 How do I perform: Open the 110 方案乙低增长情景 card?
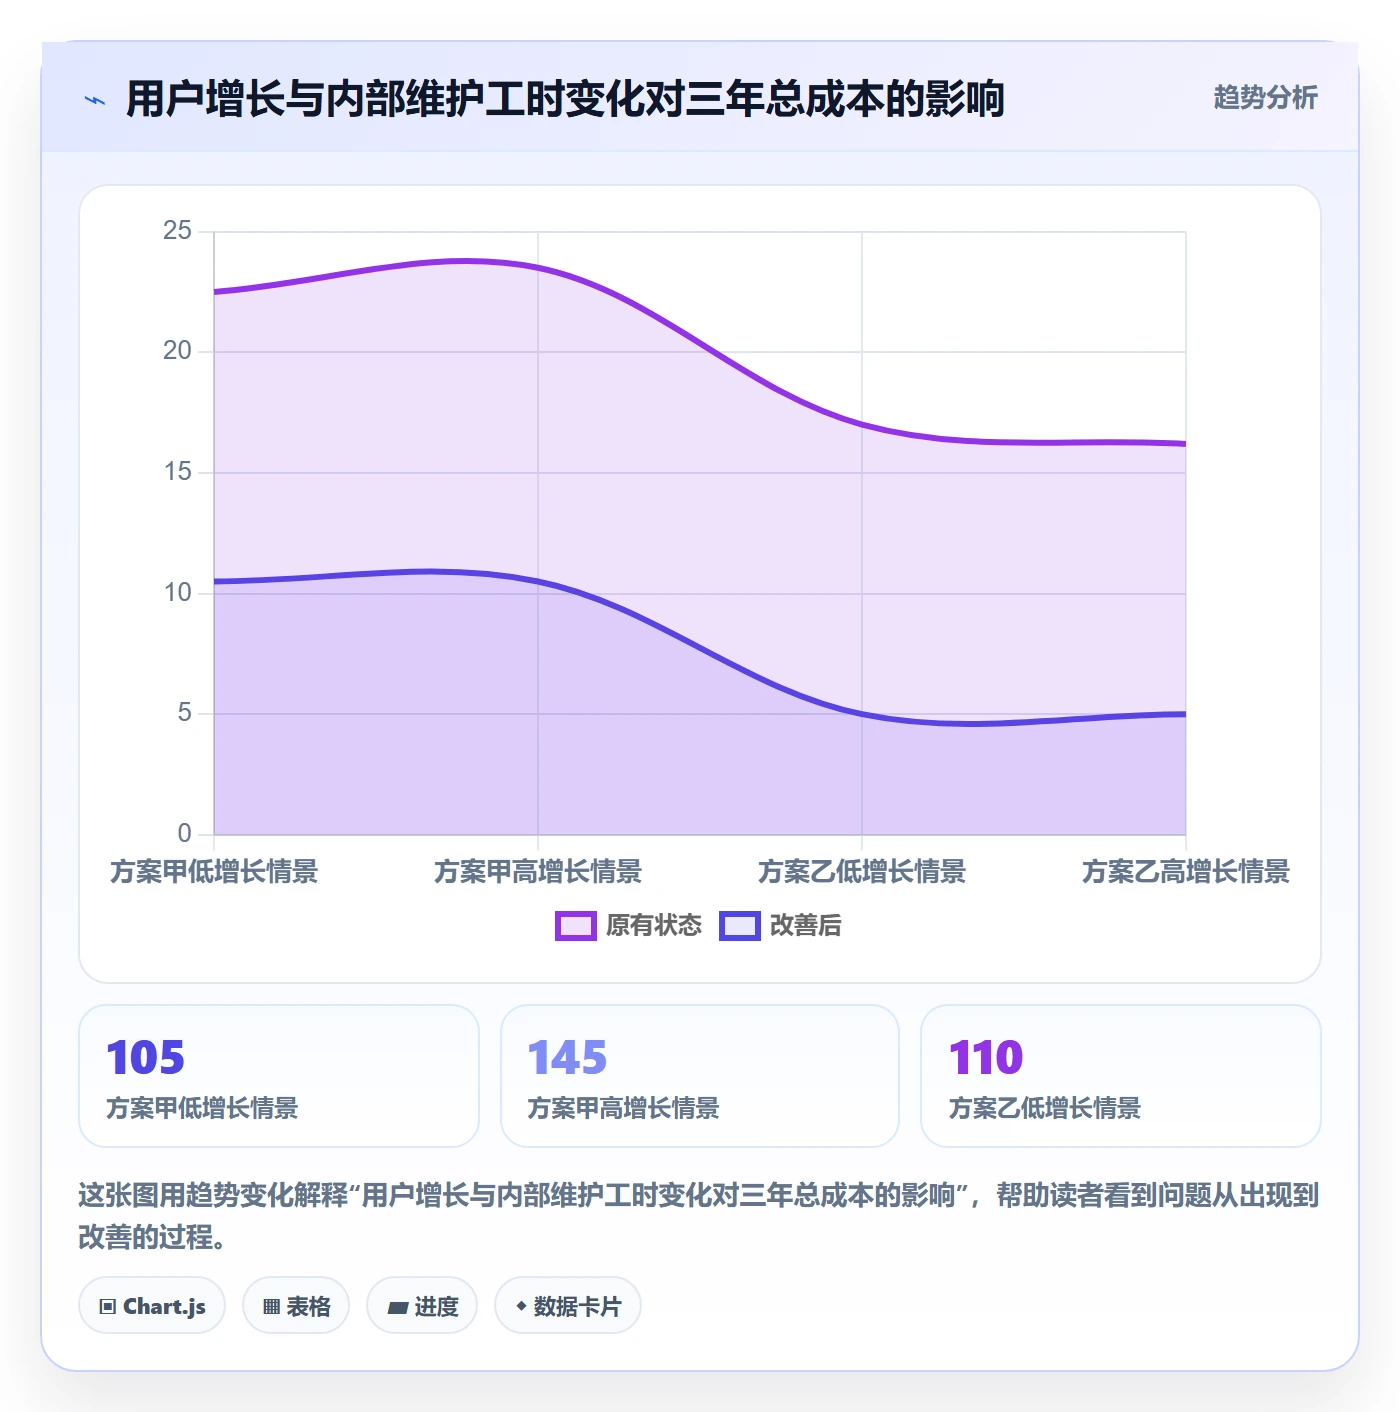click(x=1121, y=1076)
